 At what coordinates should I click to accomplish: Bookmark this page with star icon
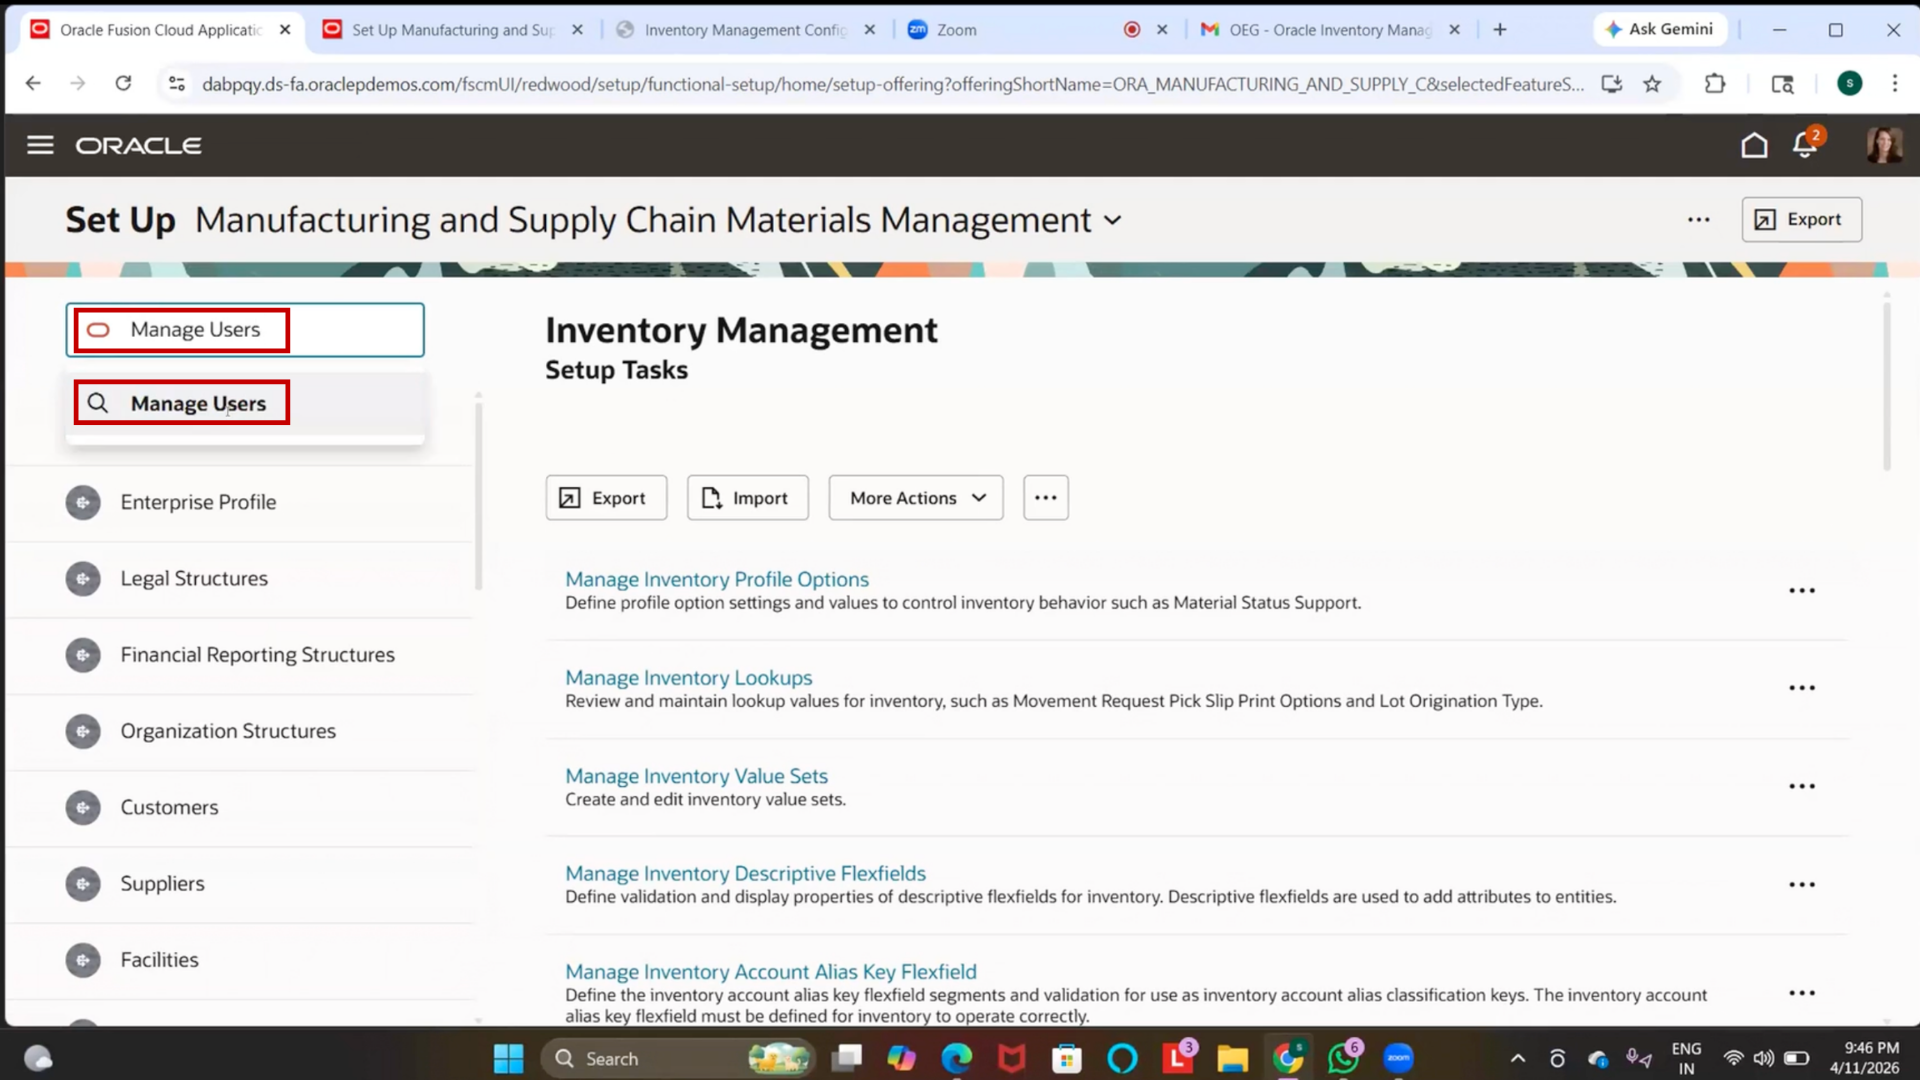[1652, 84]
